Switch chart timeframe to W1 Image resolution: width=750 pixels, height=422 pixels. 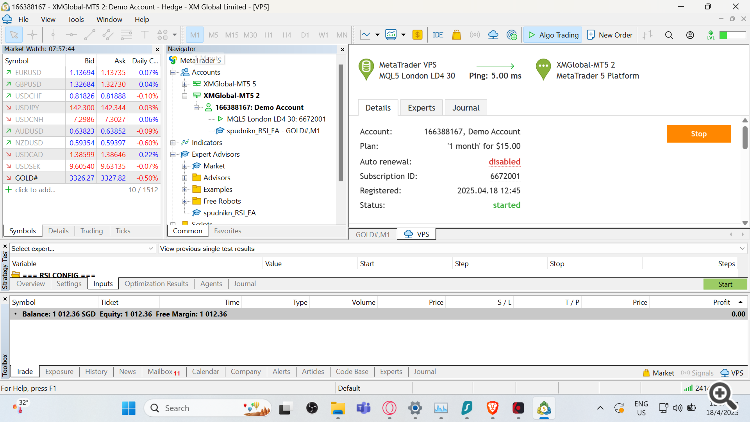tap(323, 35)
